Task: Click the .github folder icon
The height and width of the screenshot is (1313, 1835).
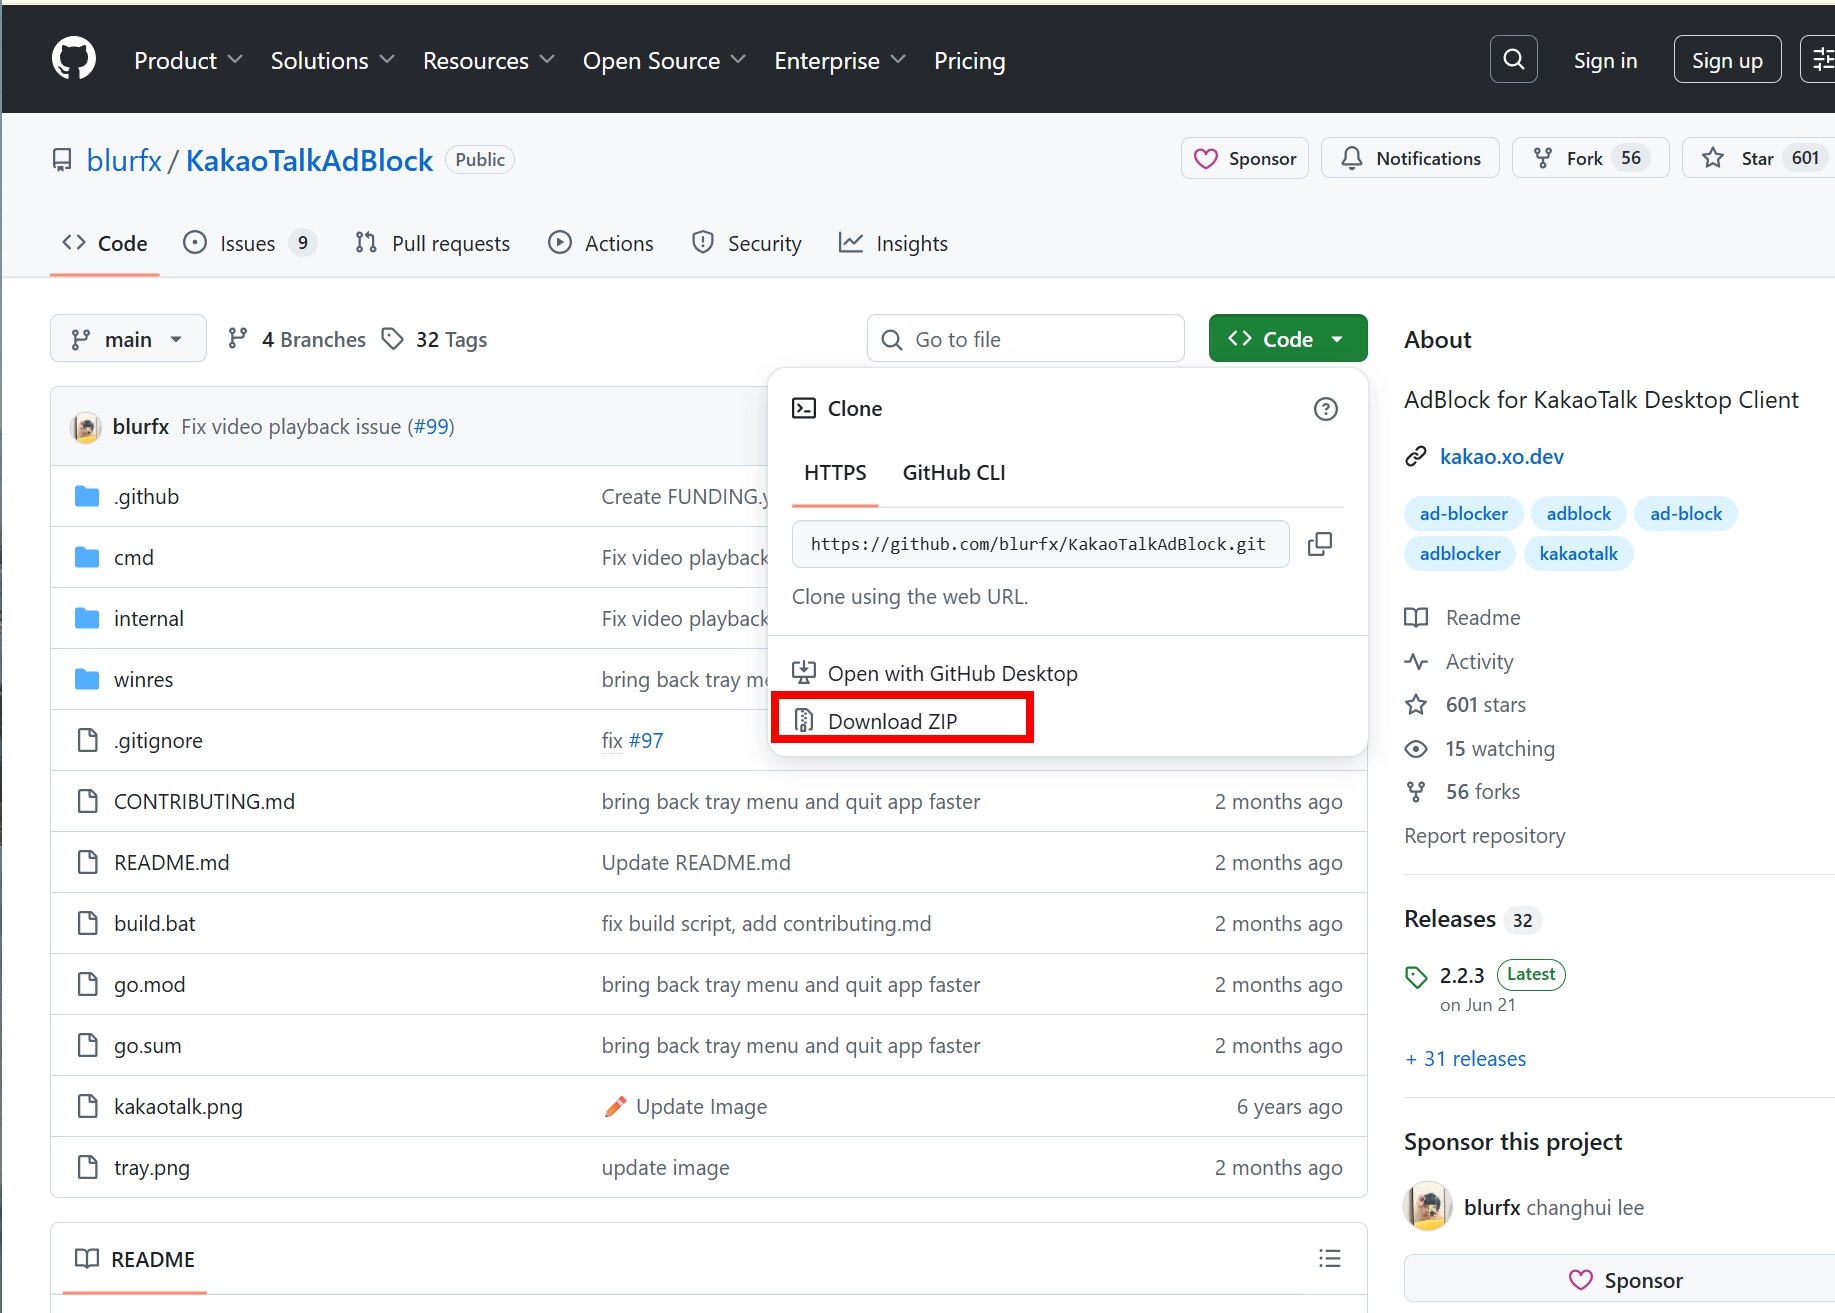Action: click(x=87, y=496)
